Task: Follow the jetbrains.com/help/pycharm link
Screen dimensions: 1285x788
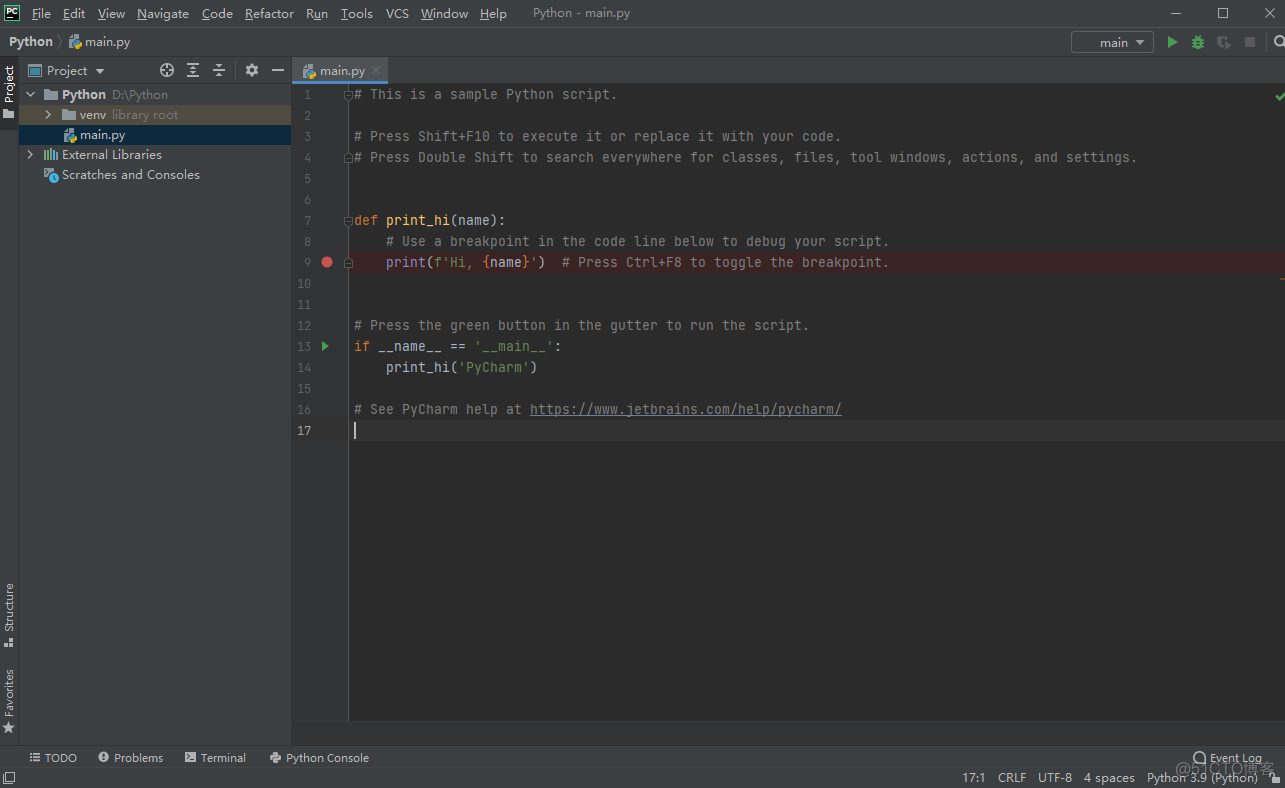Action: coord(686,409)
